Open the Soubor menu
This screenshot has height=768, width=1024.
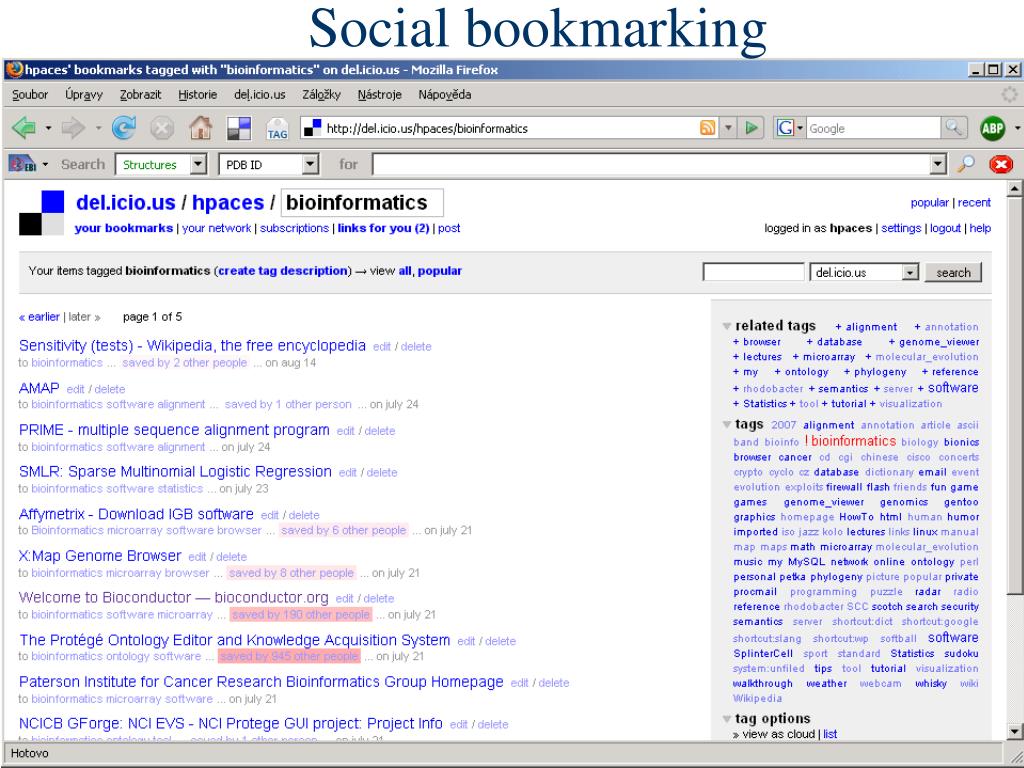tap(30, 95)
